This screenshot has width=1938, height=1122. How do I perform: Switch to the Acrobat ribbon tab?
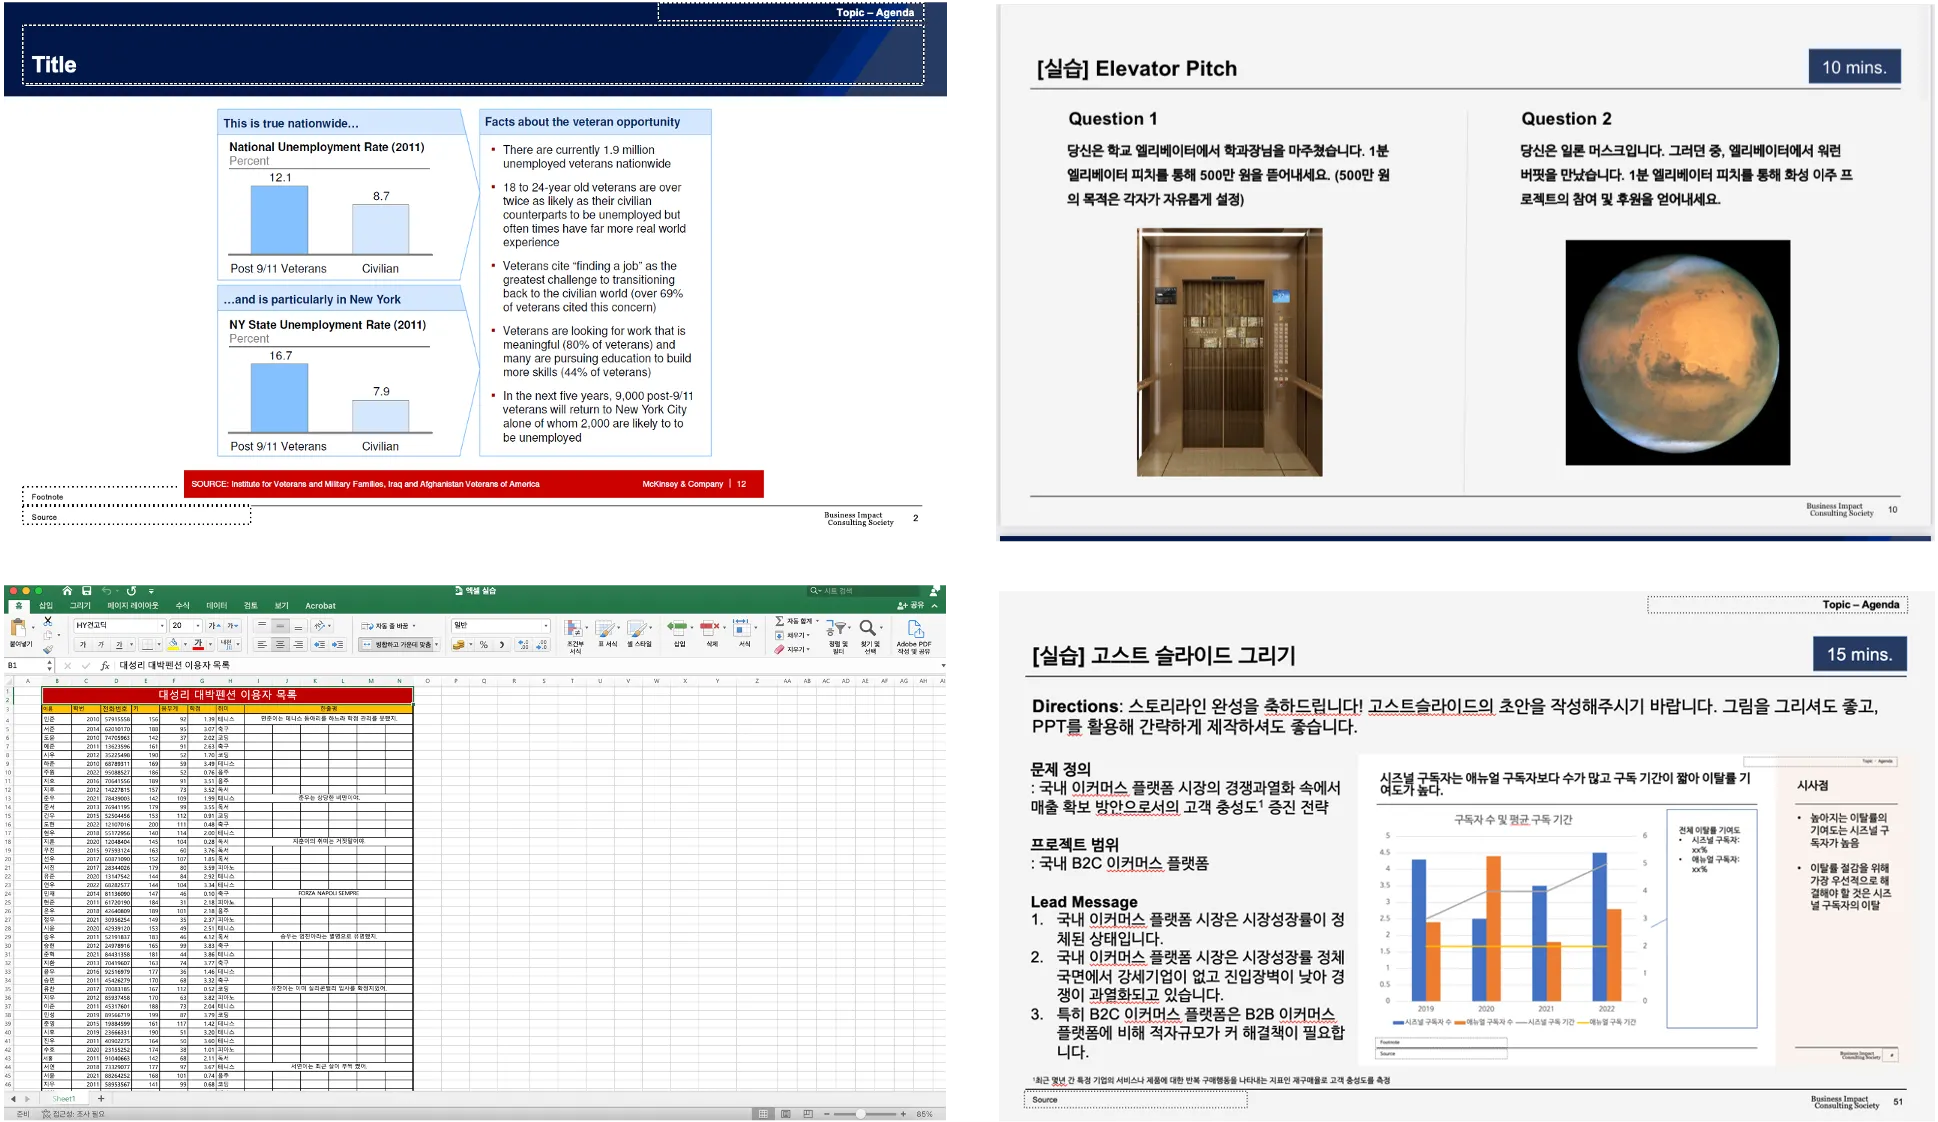[320, 606]
